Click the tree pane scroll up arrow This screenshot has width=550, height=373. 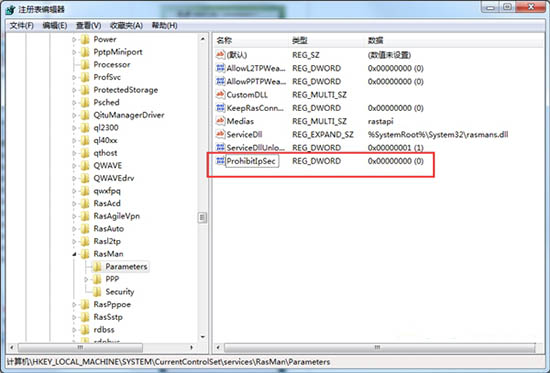click(x=203, y=39)
